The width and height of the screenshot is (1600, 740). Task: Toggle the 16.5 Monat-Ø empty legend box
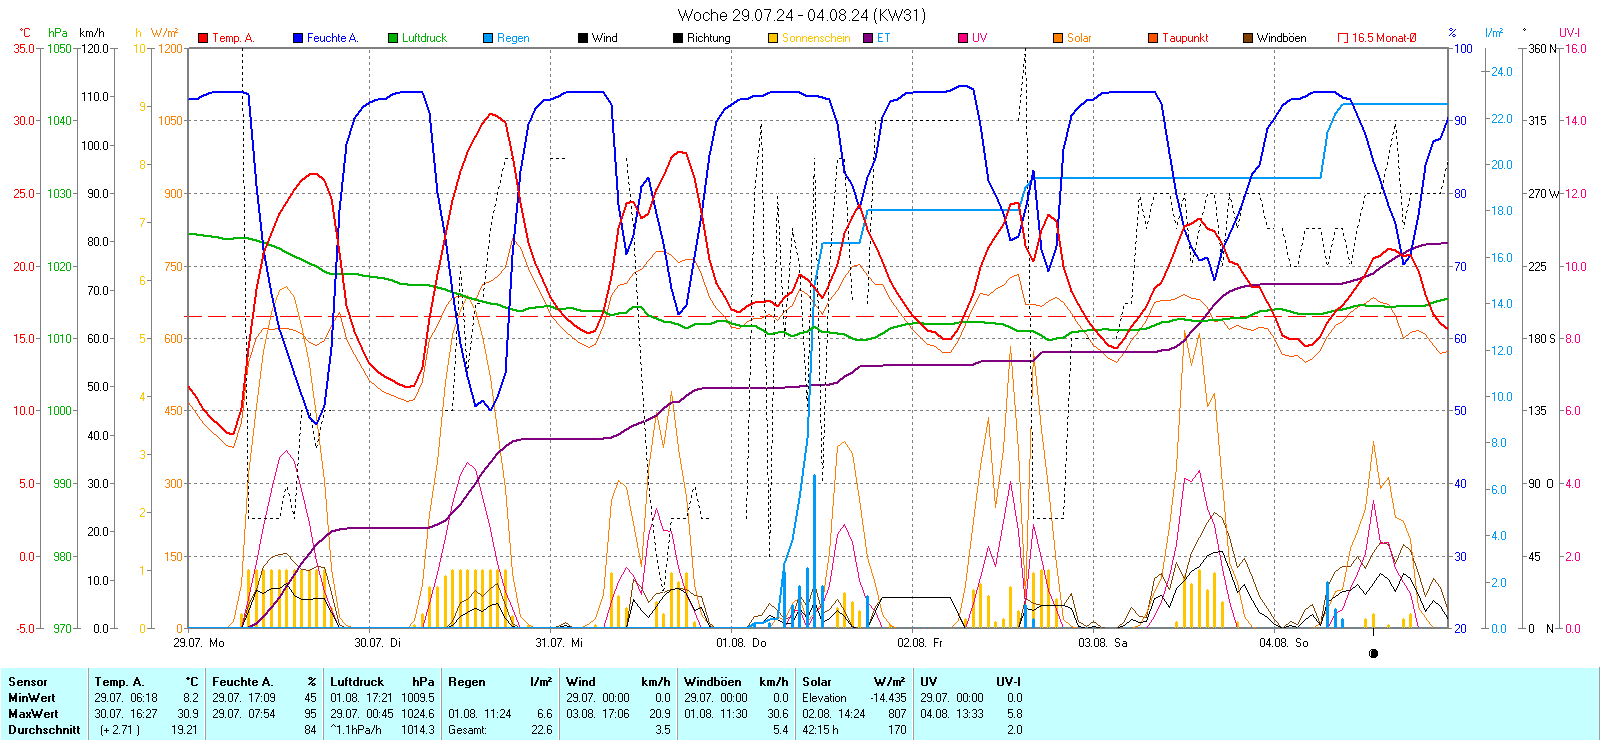point(1343,38)
